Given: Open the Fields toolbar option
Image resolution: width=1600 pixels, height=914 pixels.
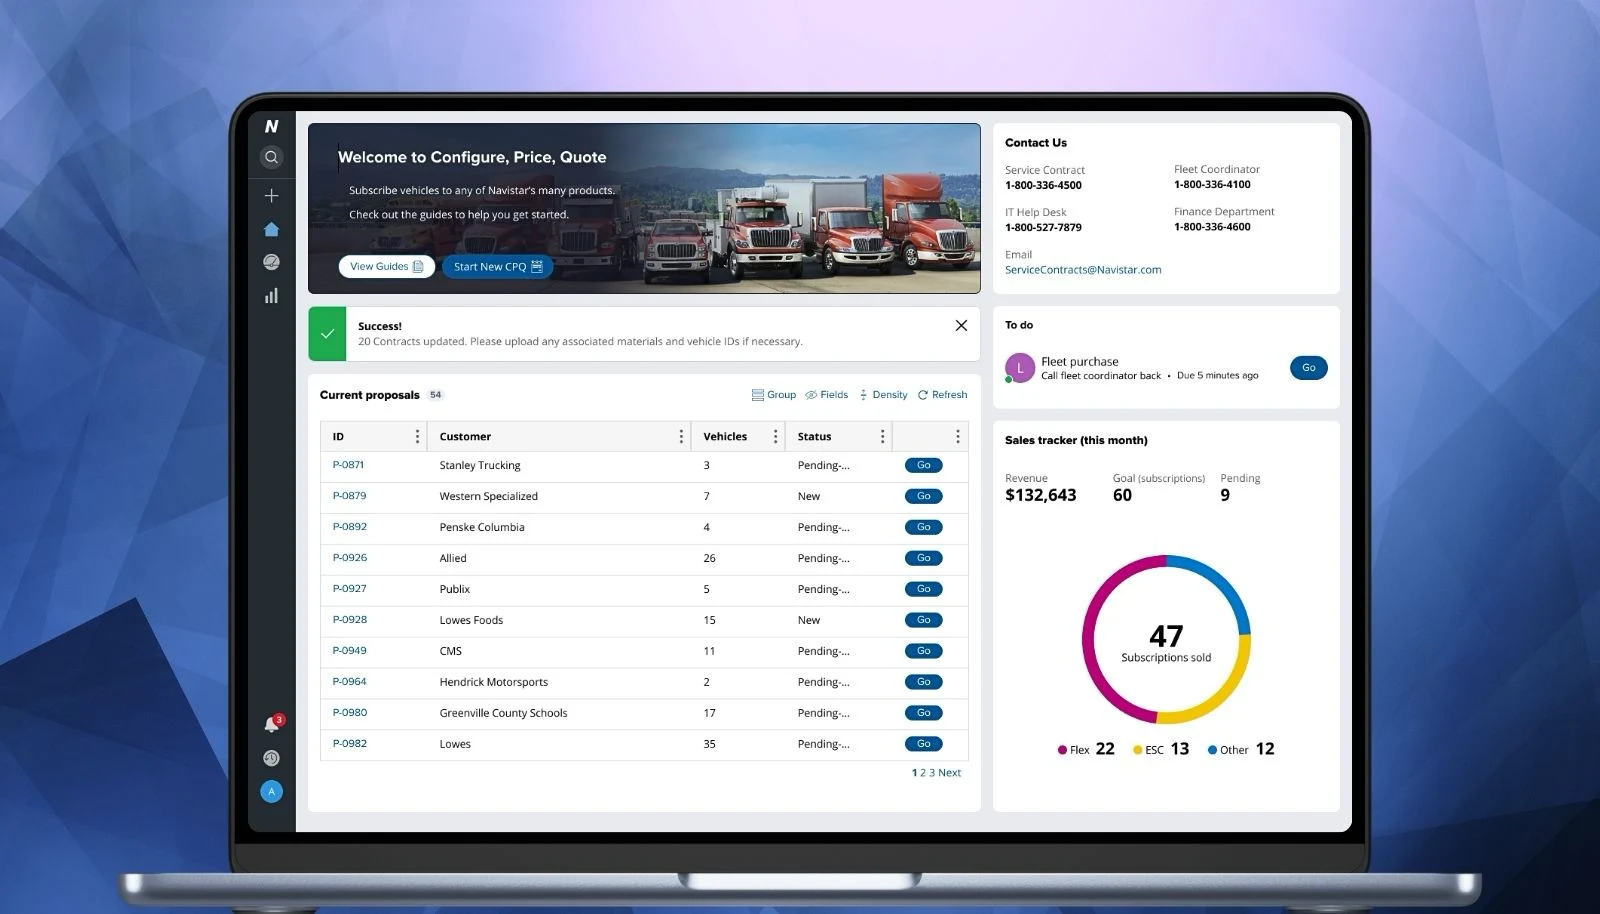Looking at the screenshot, I should pyautogui.click(x=827, y=395).
